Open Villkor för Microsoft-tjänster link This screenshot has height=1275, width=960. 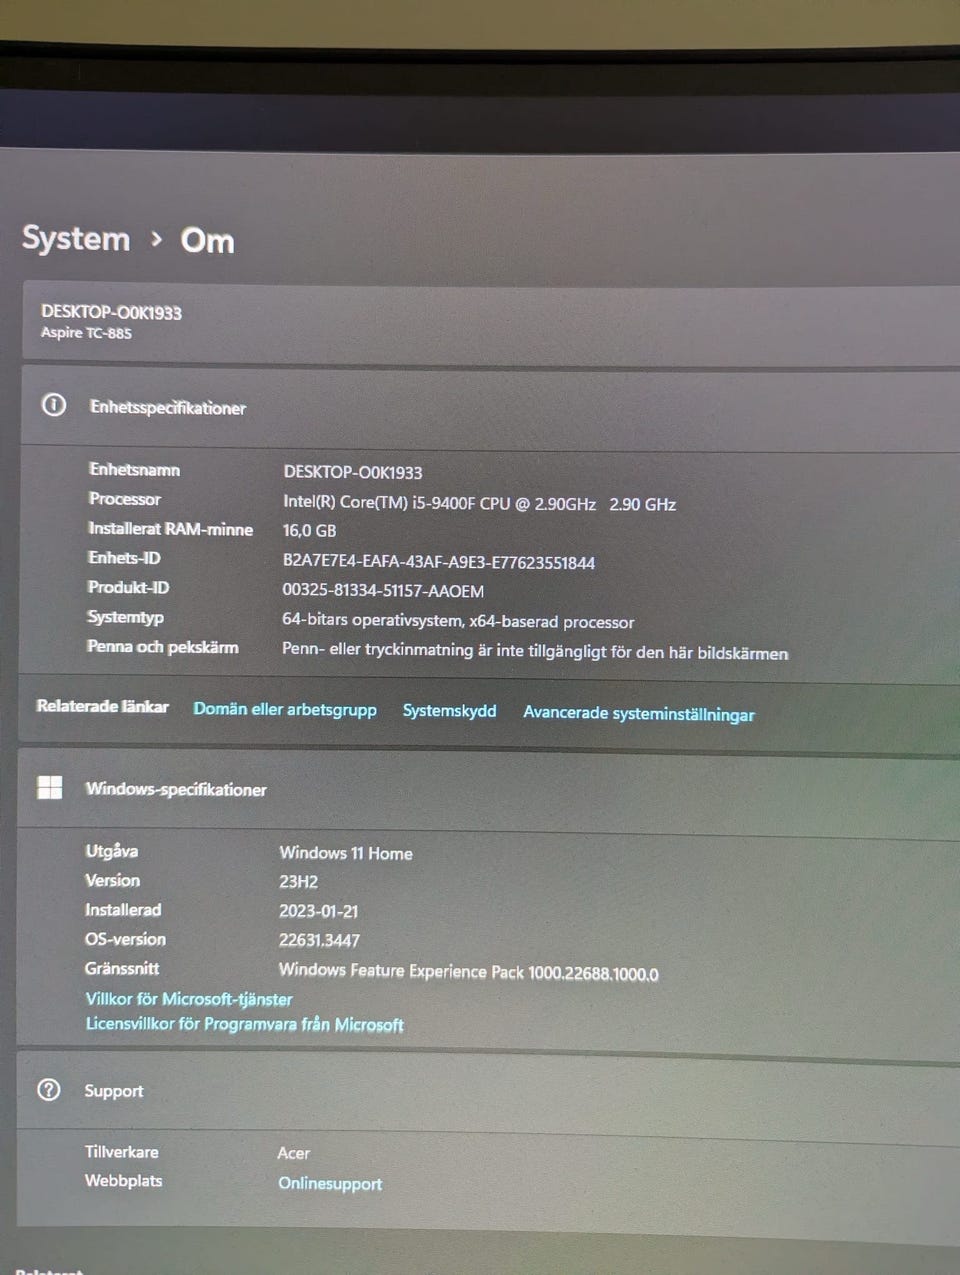pos(189,999)
